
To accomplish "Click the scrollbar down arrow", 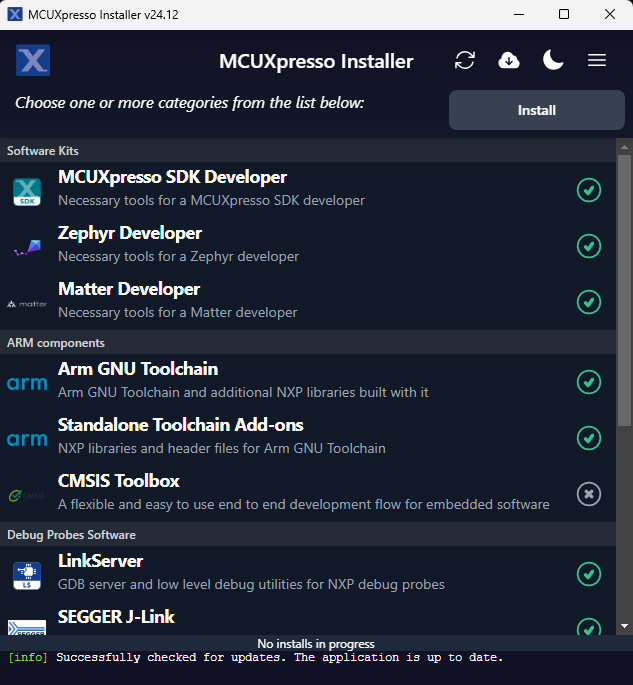I will pyautogui.click(x=624, y=626).
